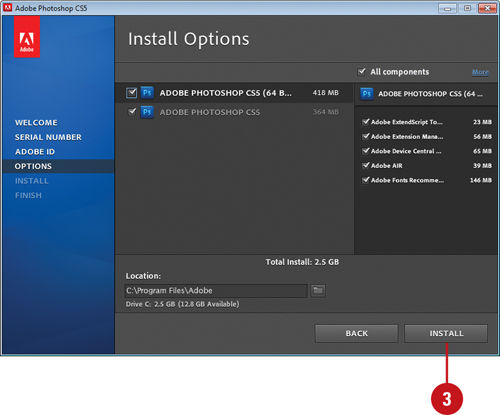Select the Adobe Photoshop CS5 (64 B... row
This screenshot has height=415, width=500.
[x=234, y=93]
